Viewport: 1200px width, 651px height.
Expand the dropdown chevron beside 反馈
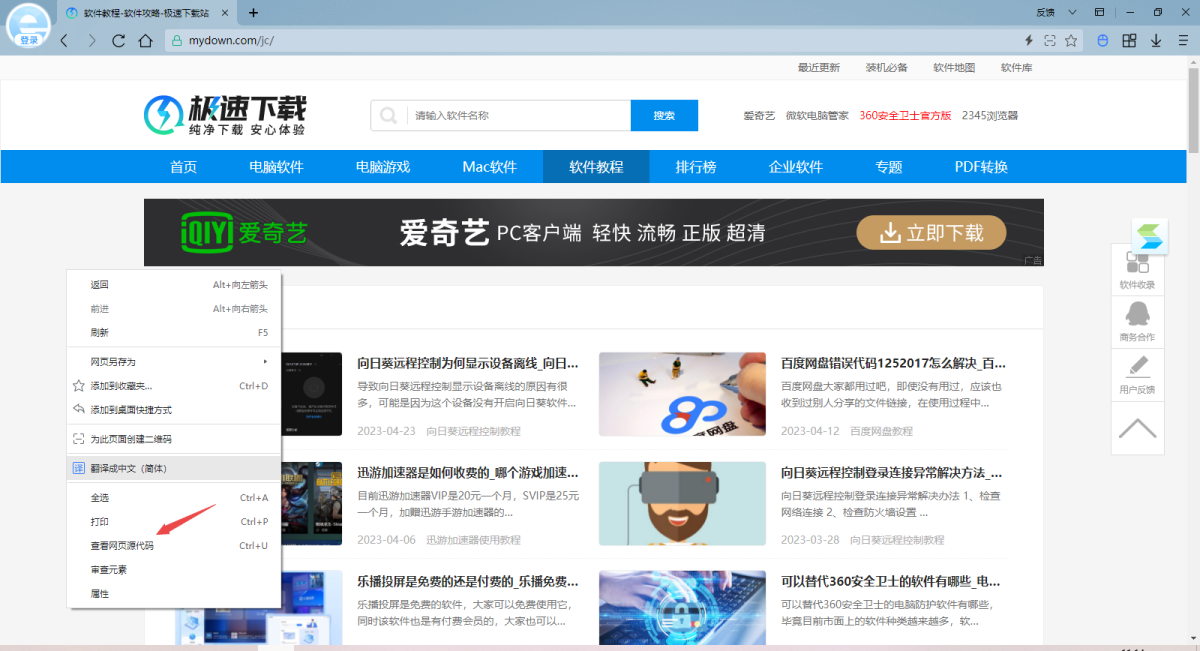coord(1072,12)
